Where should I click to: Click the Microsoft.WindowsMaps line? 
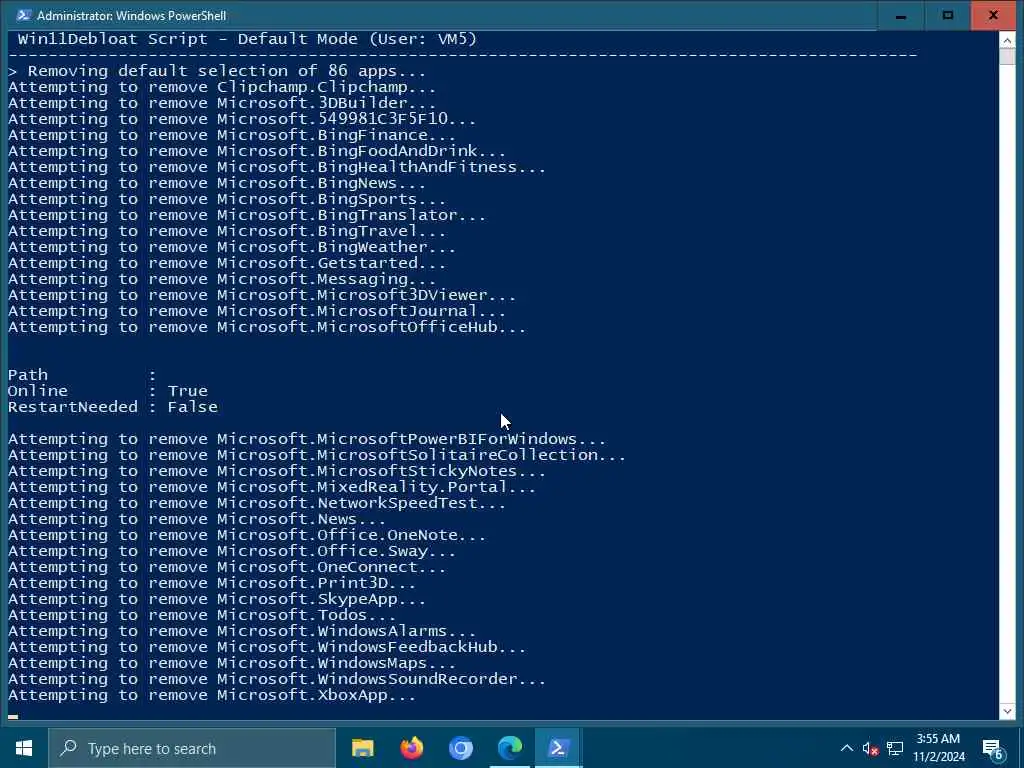point(232,663)
